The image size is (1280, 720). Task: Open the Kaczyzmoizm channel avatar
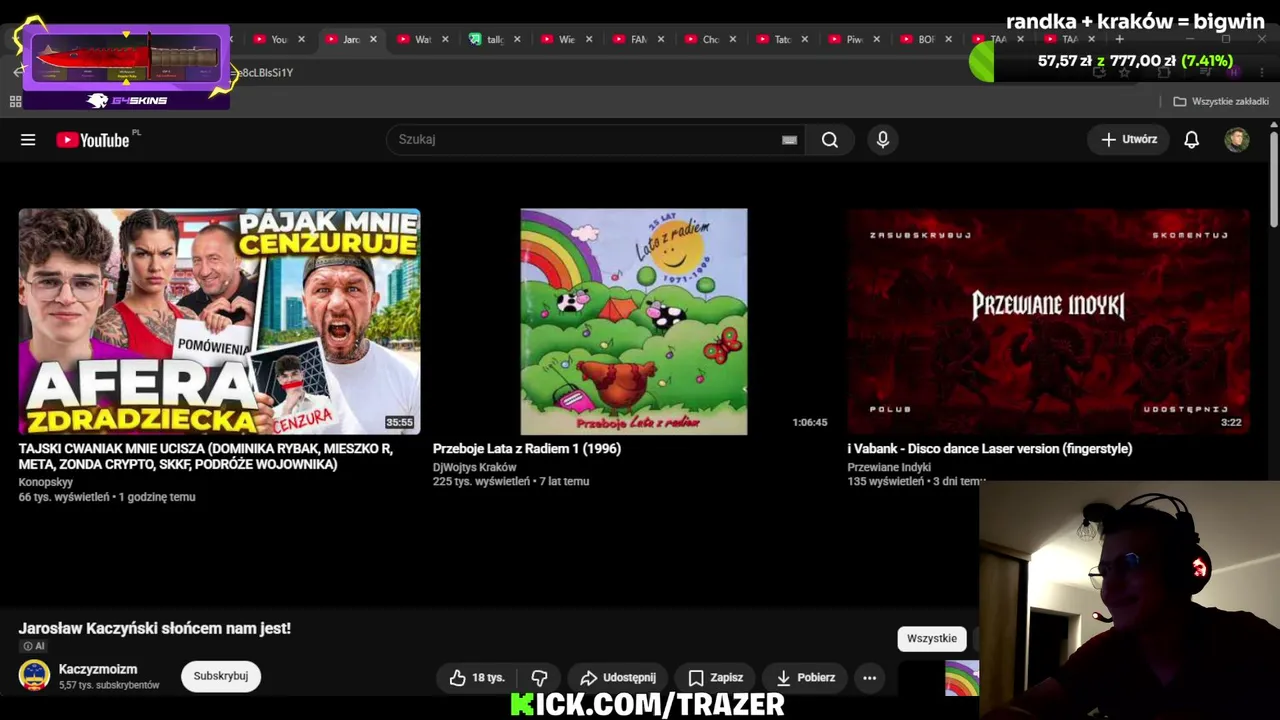tap(35, 676)
